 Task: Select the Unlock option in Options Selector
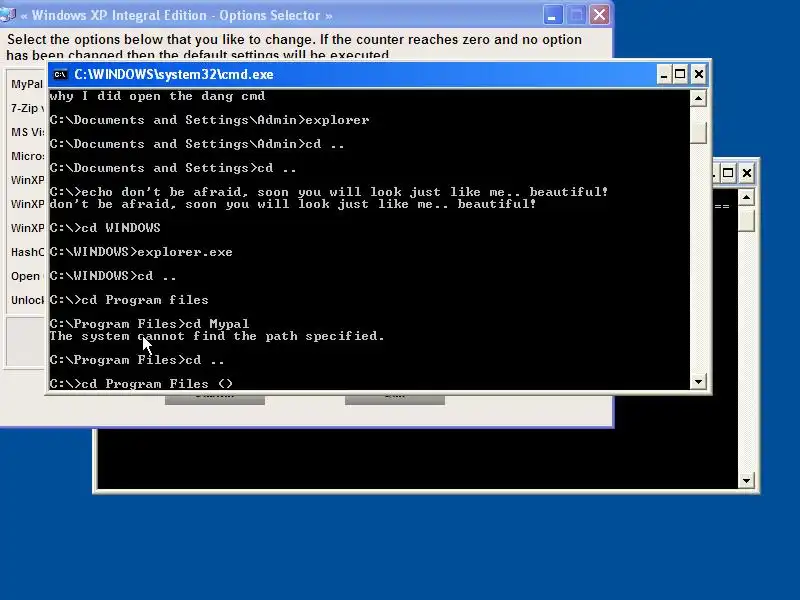click(x=27, y=300)
